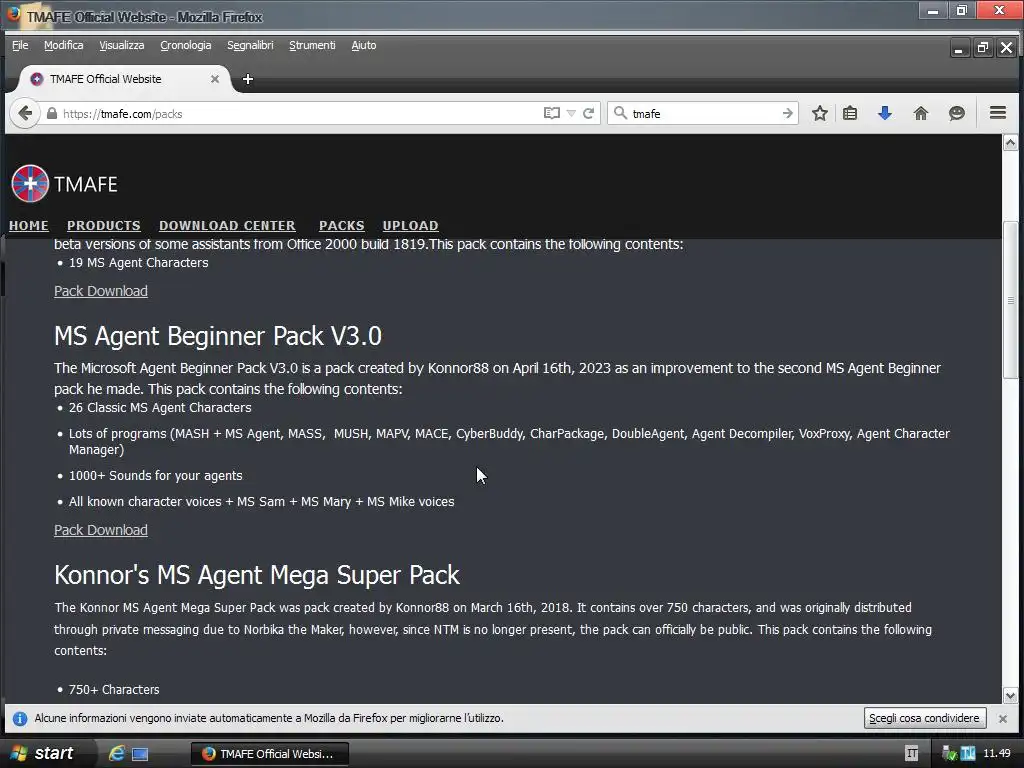Image resolution: width=1024 pixels, height=768 pixels.
Task: Click the MS Agent Beginner Pack V3.0 heading
Action: click(x=217, y=336)
